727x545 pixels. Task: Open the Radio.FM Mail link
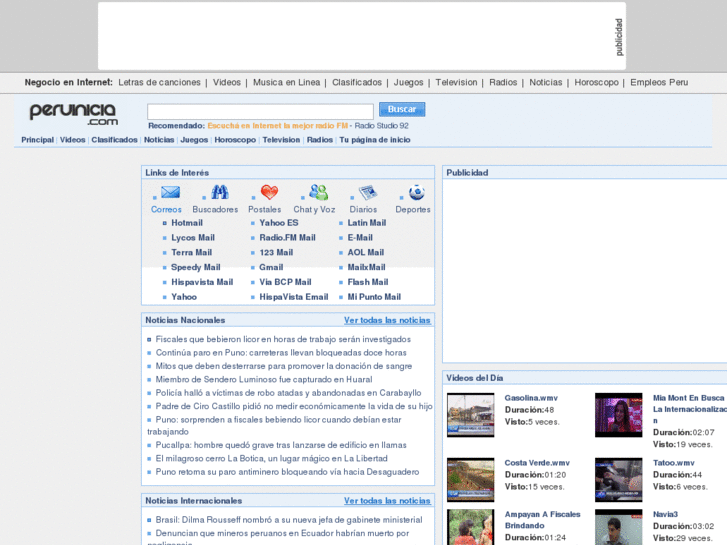(x=287, y=237)
